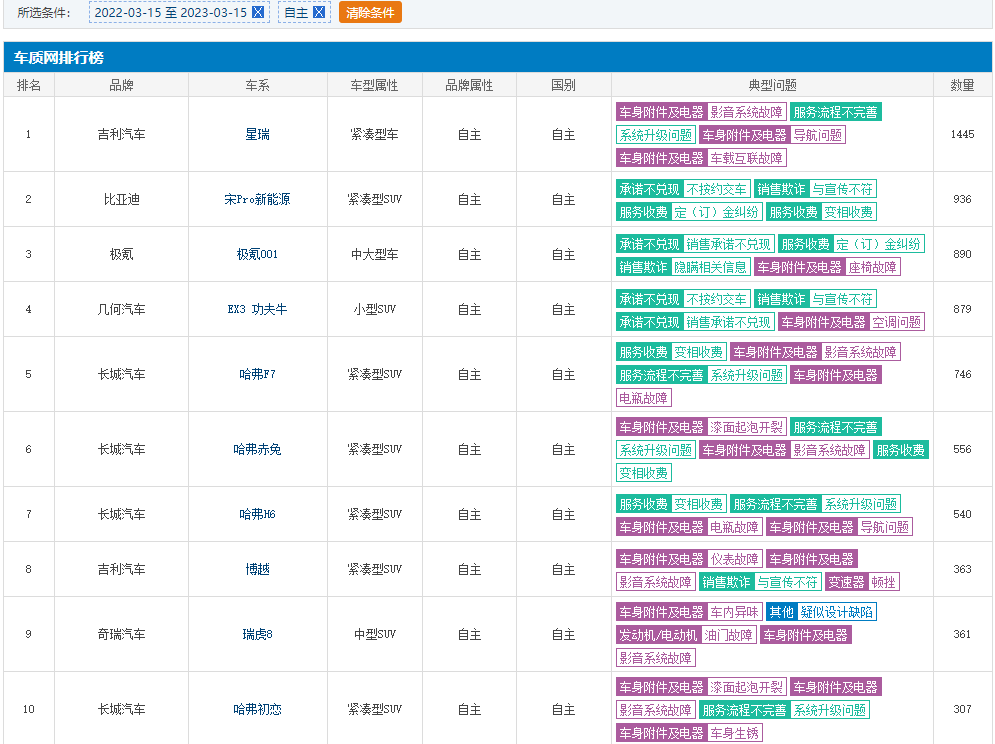Open the 哈弗赤兔 car series link
995x744 pixels.
pos(258,449)
